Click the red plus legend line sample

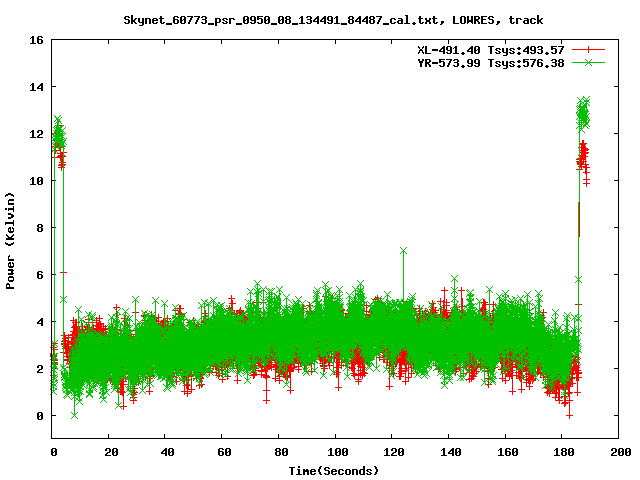pyautogui.click(x=588, y=50)
